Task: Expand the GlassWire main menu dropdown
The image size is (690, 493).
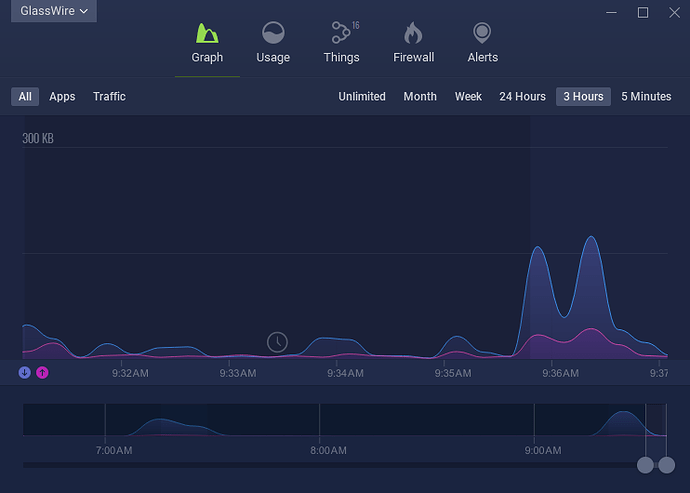Action: click(54, 12)
